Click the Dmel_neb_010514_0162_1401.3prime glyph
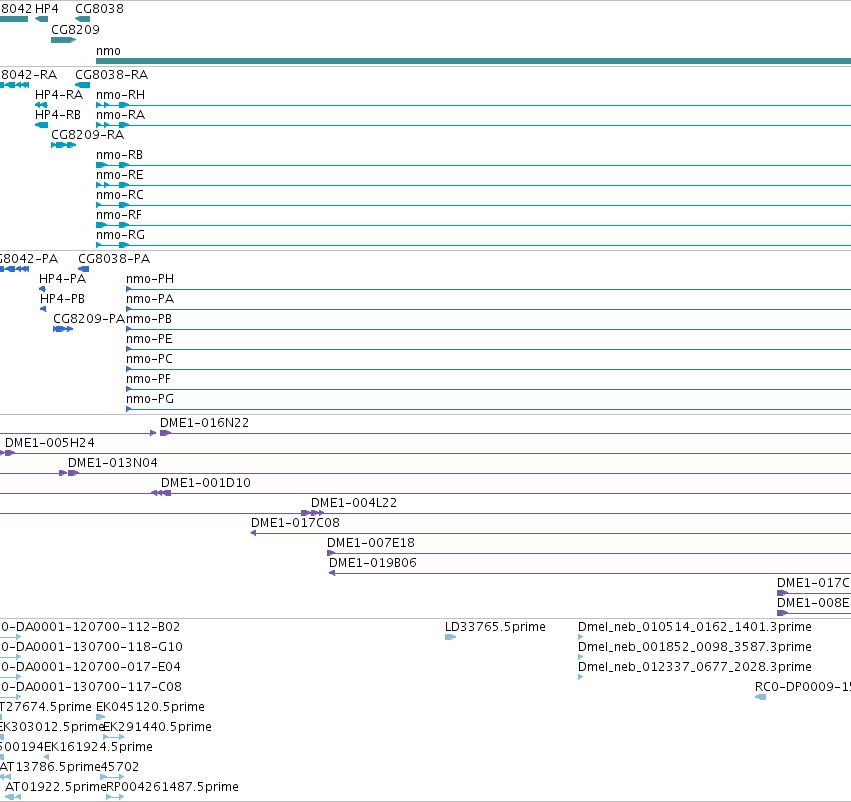This screenshot has height=802, width=851. click(x=581, y=637)
